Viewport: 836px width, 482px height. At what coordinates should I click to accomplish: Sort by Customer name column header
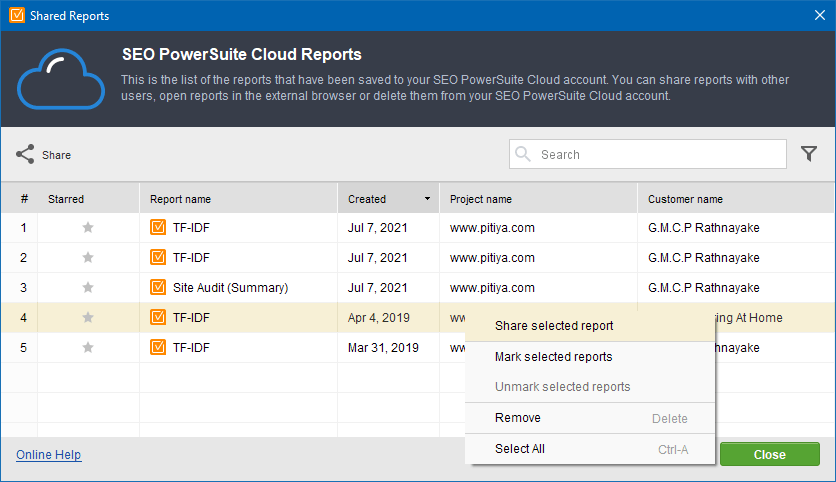coord(736,199)
